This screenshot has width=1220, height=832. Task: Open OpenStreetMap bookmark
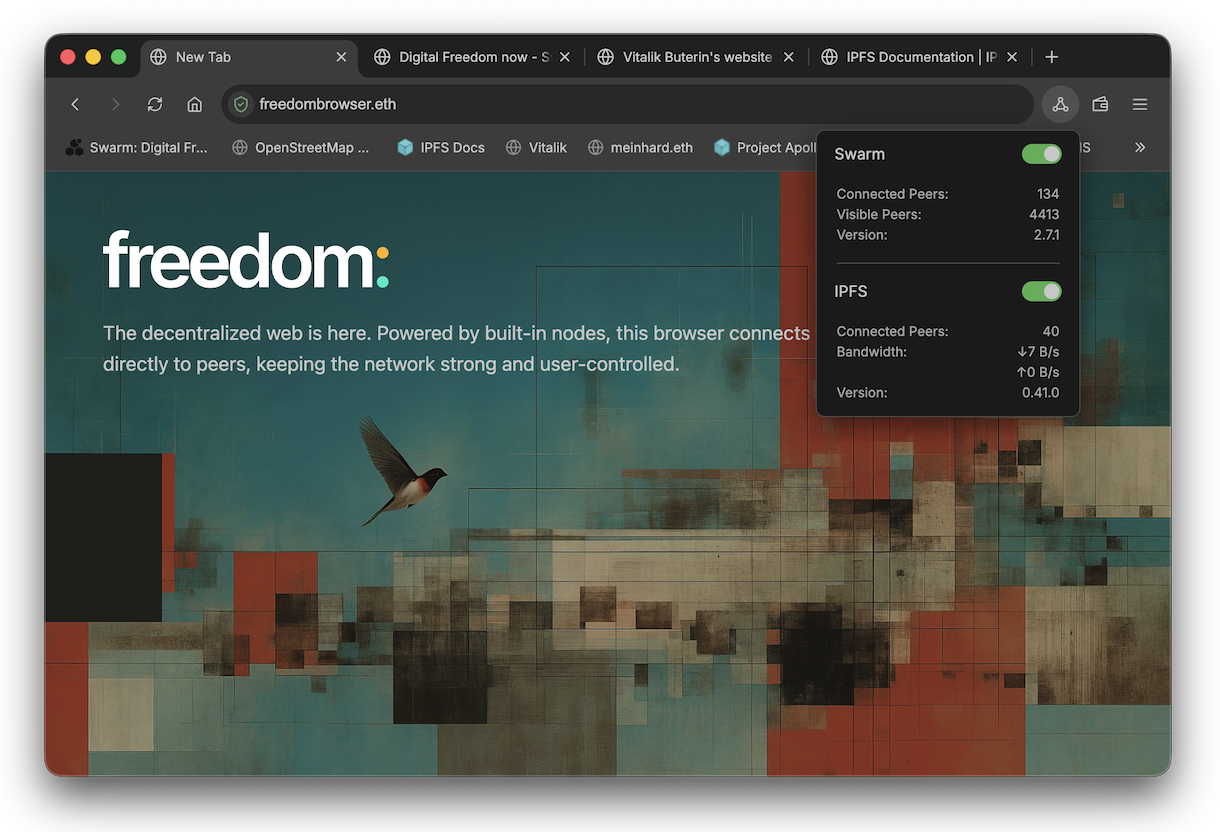pyautogui.click(x=301, y=147)
